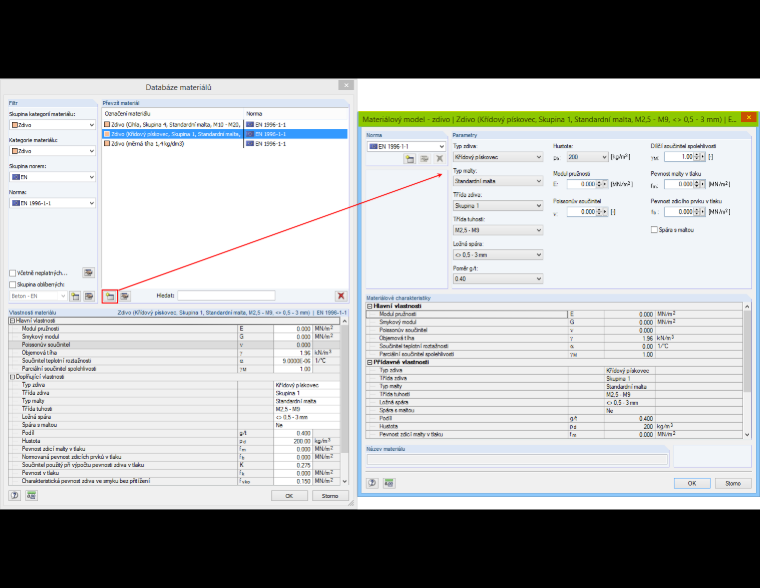Close the Materiálový model dialog
The width and height of the screenshot is (760, 588).
pyautogui.click(x=748, y=117)
